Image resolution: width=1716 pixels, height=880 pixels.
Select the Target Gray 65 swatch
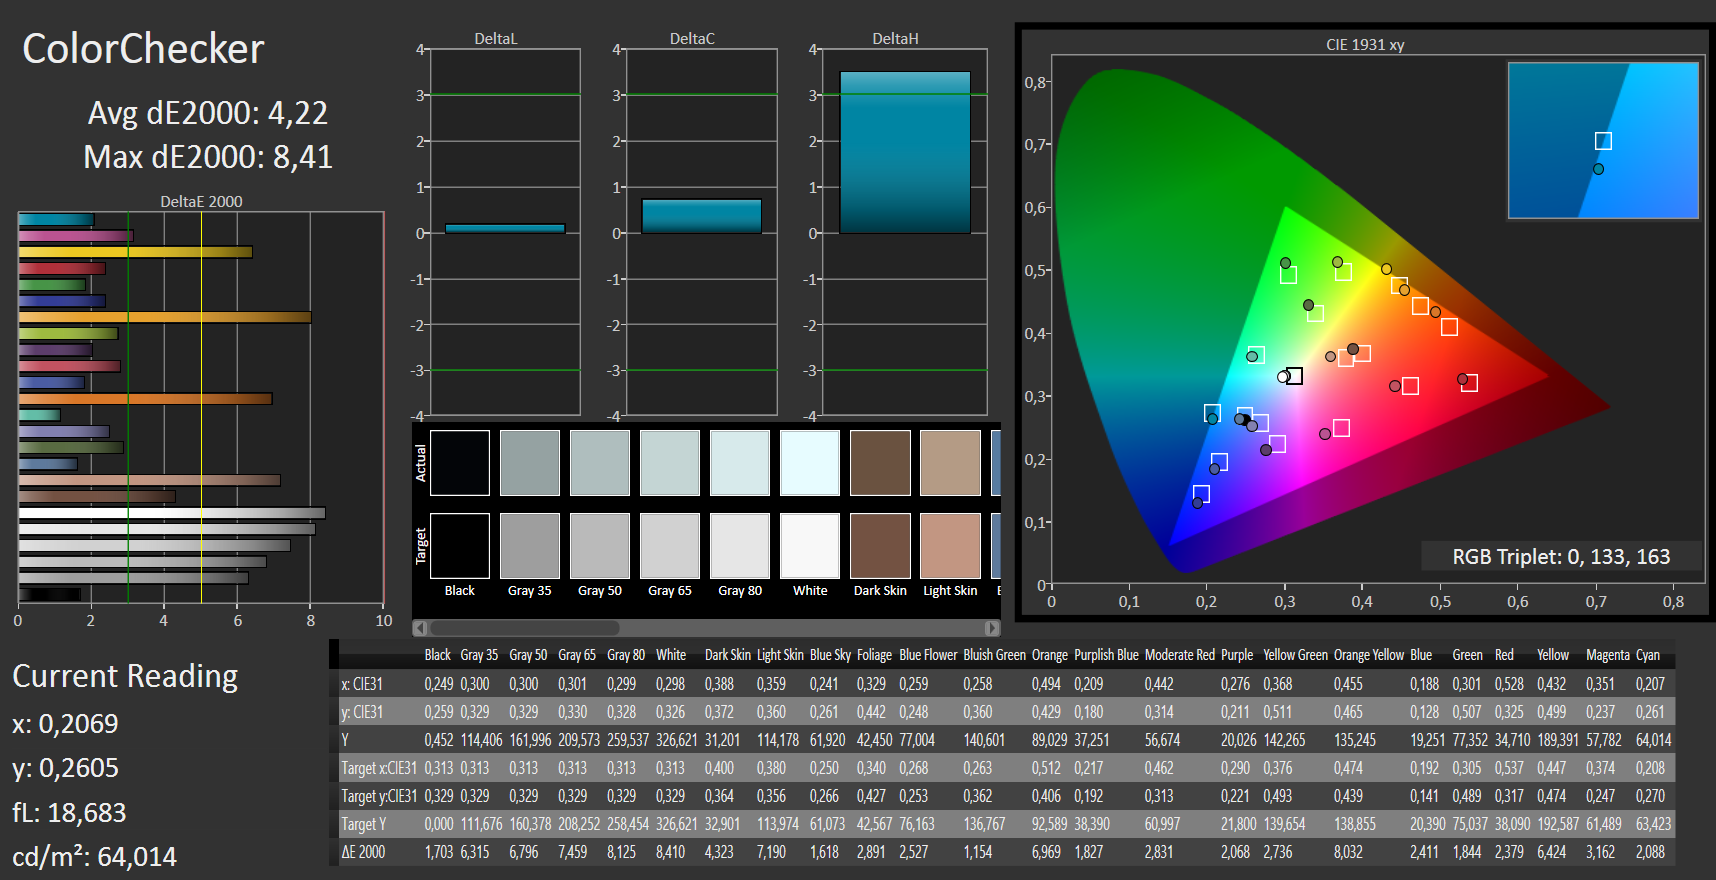point(670,546)
